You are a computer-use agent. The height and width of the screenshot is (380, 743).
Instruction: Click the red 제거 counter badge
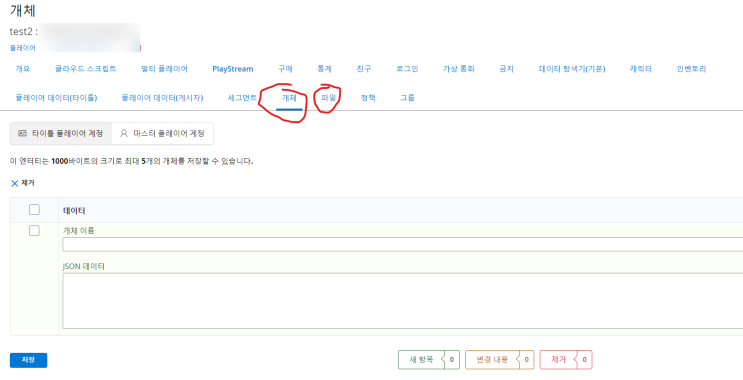(x=566, y=360)
